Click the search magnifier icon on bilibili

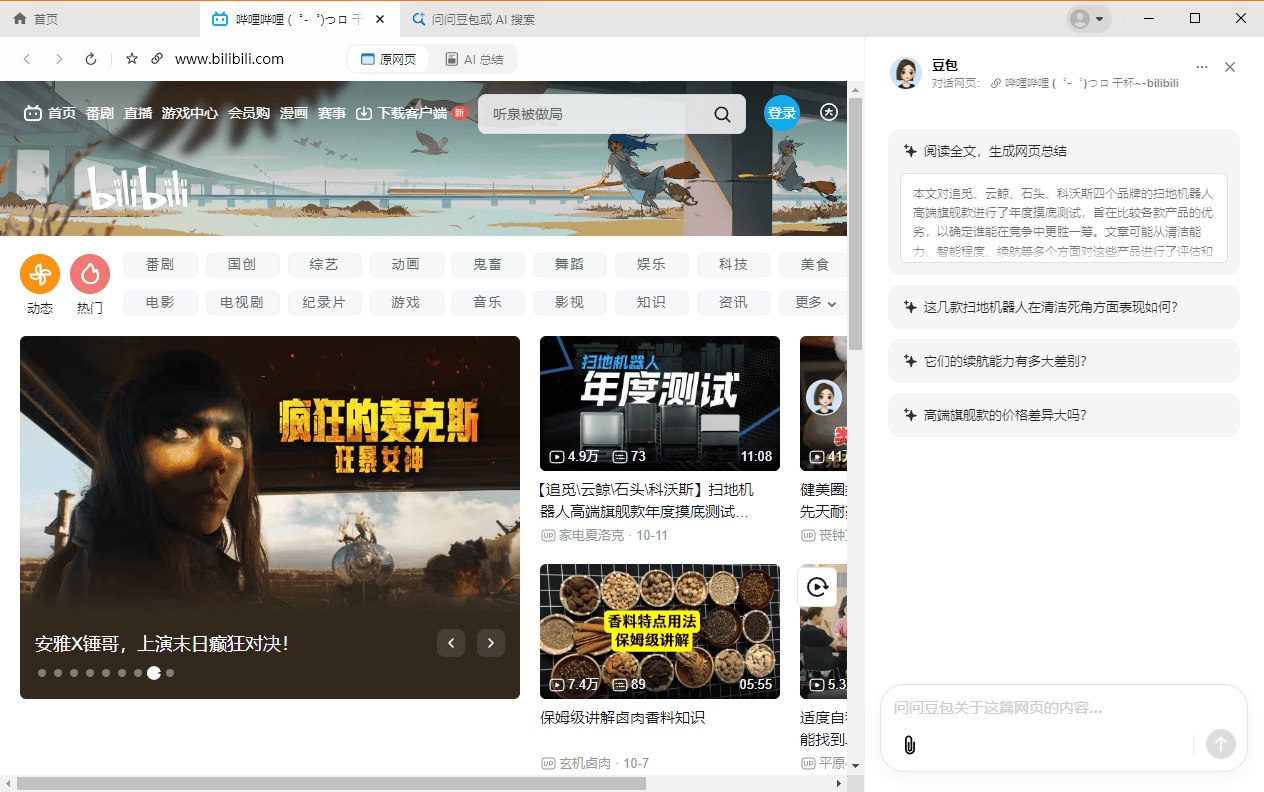pos(722,113)
